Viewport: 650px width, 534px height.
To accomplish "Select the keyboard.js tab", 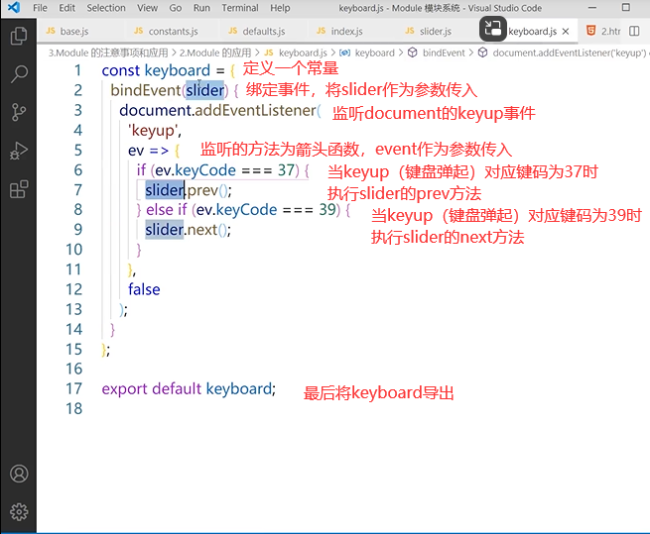I will point(532,32).
